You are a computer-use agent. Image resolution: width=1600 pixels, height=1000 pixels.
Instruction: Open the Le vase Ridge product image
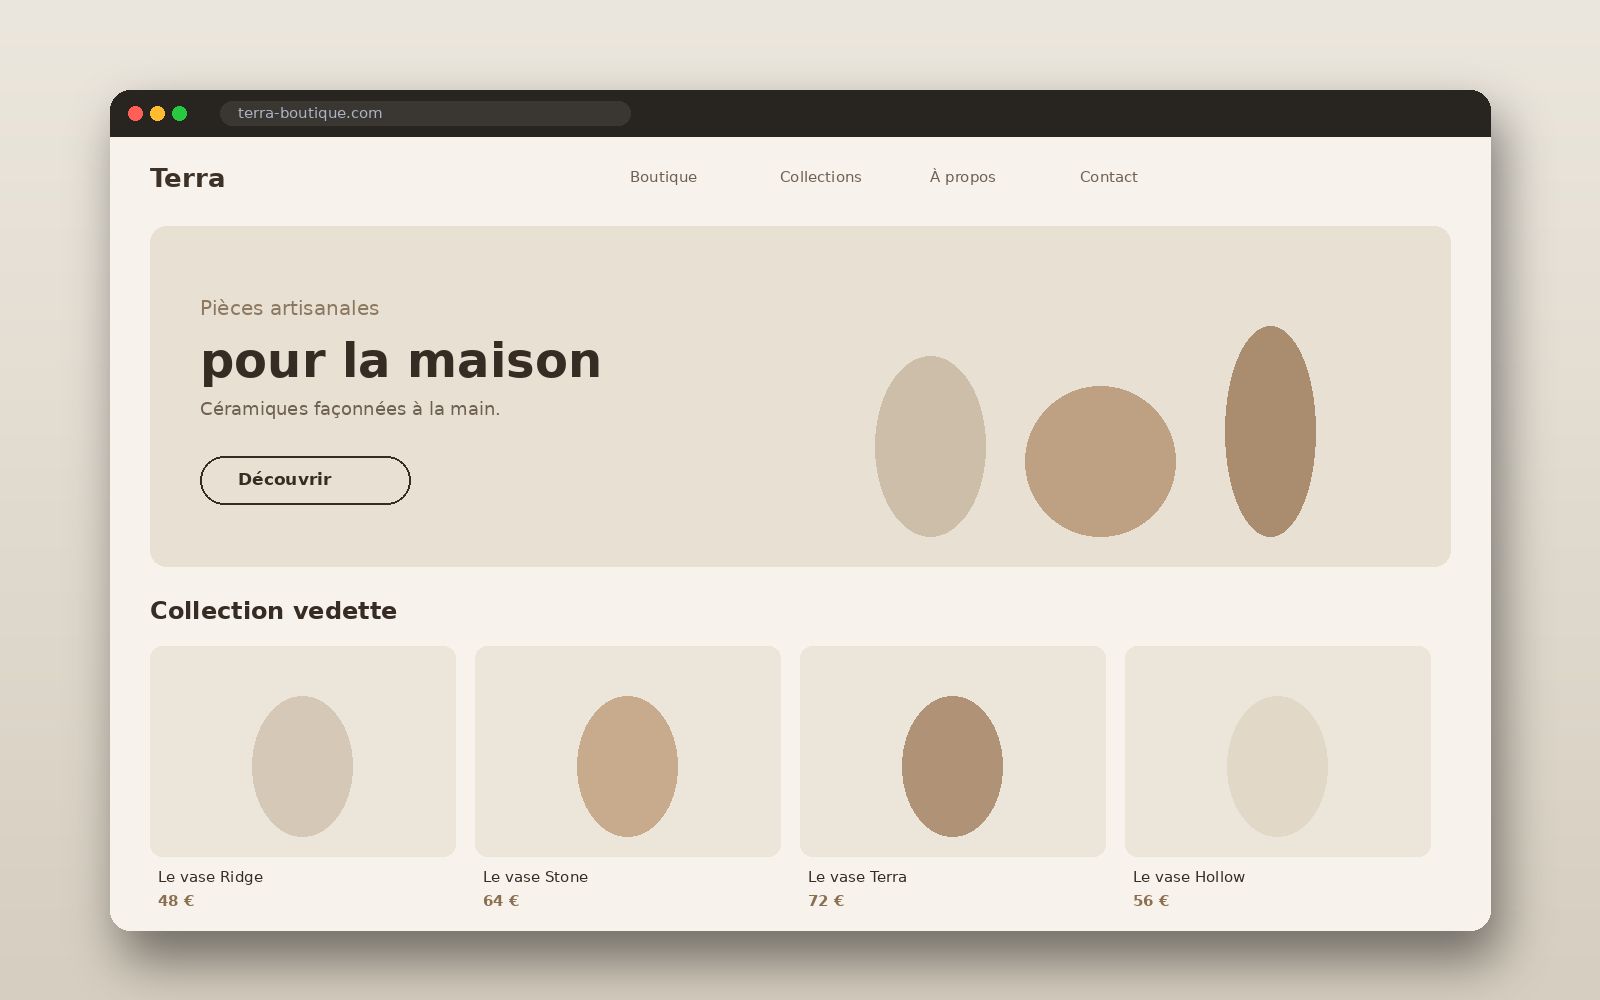pyautogui.click(x=303, y=751)
